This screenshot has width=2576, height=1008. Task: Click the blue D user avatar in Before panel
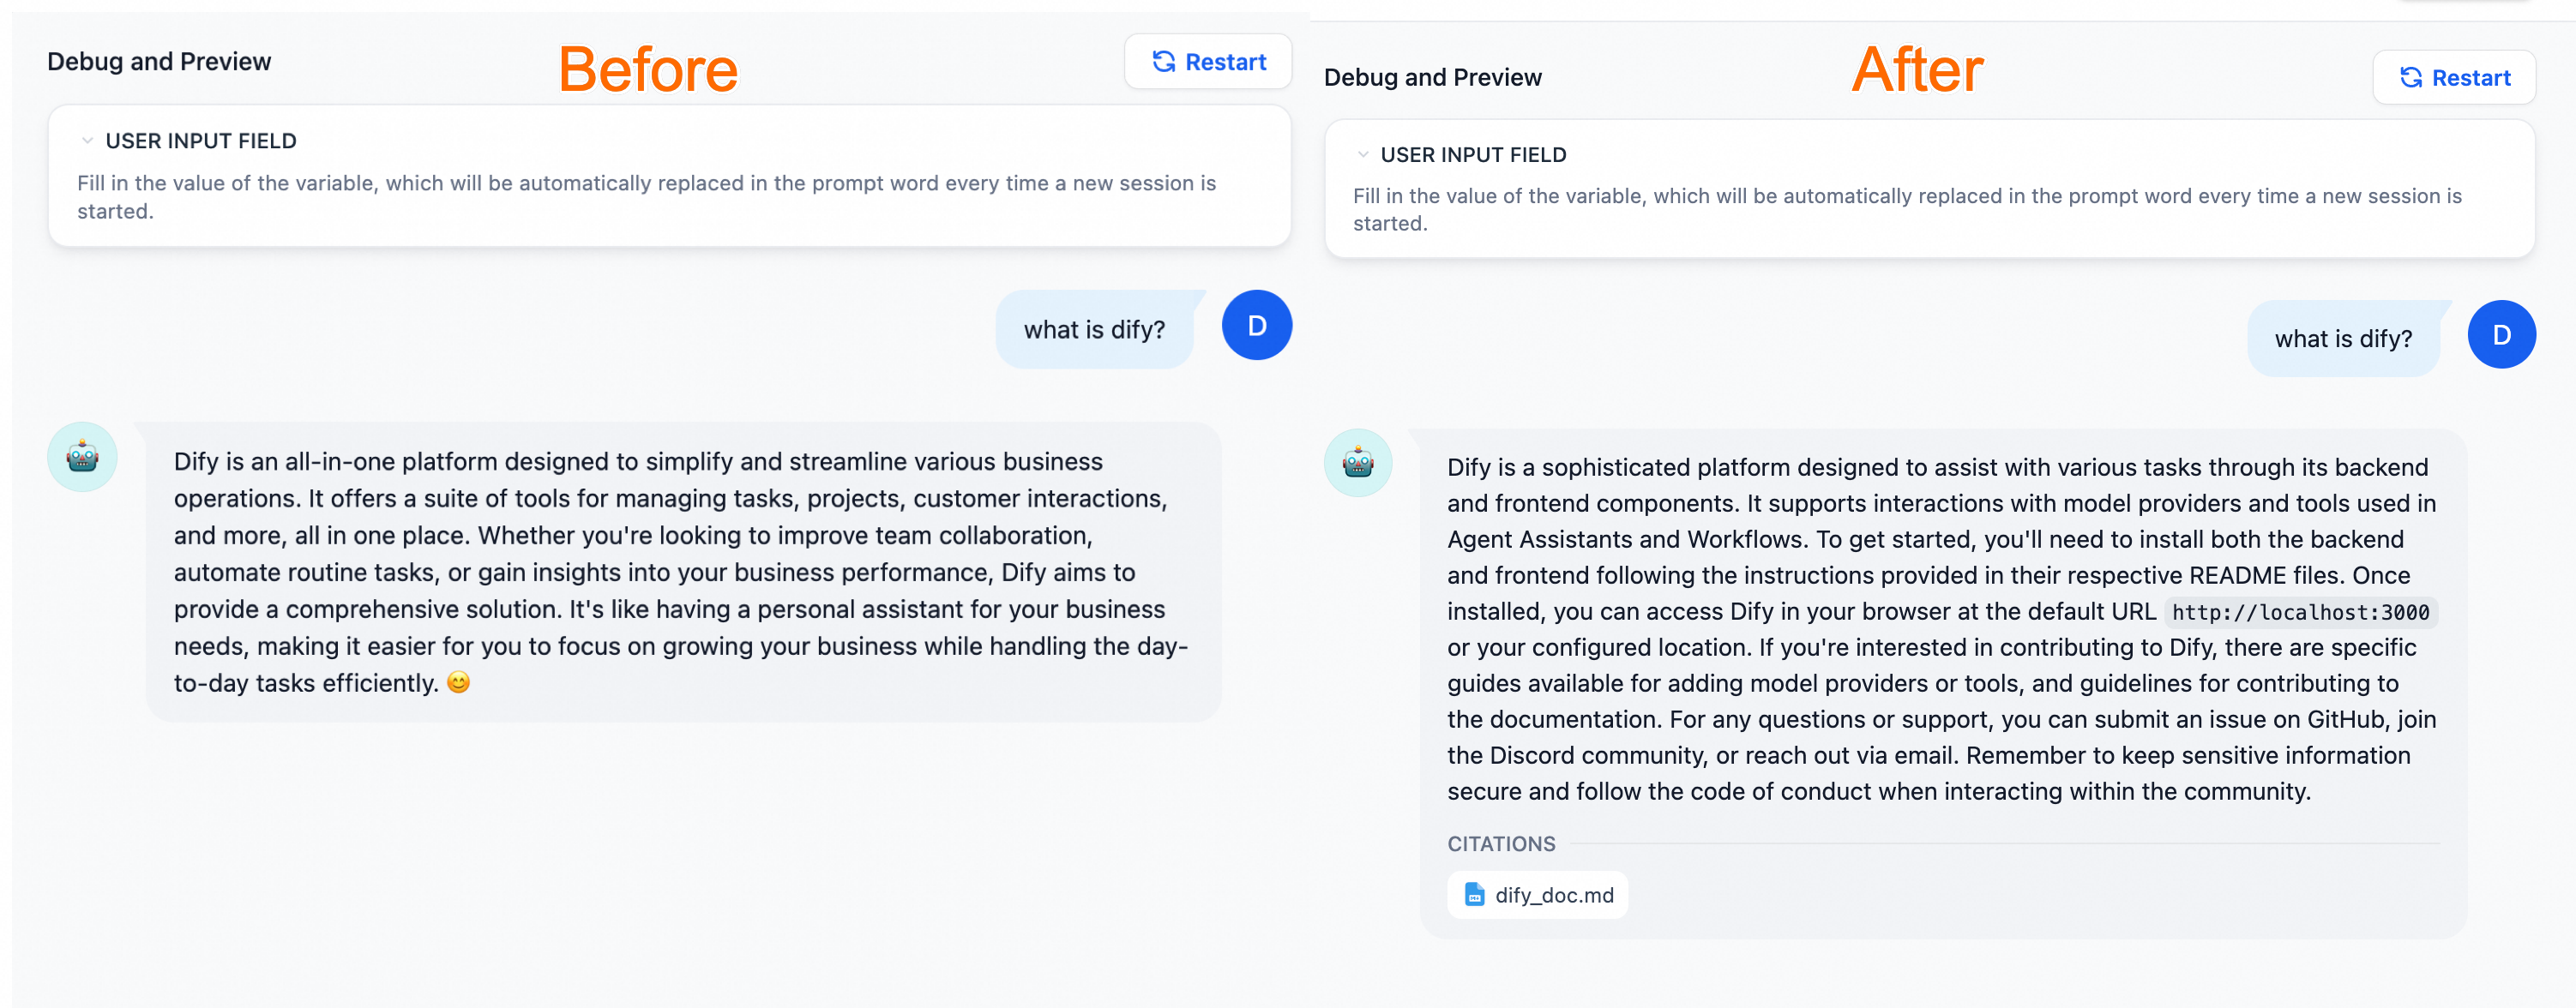point(1257,325)
